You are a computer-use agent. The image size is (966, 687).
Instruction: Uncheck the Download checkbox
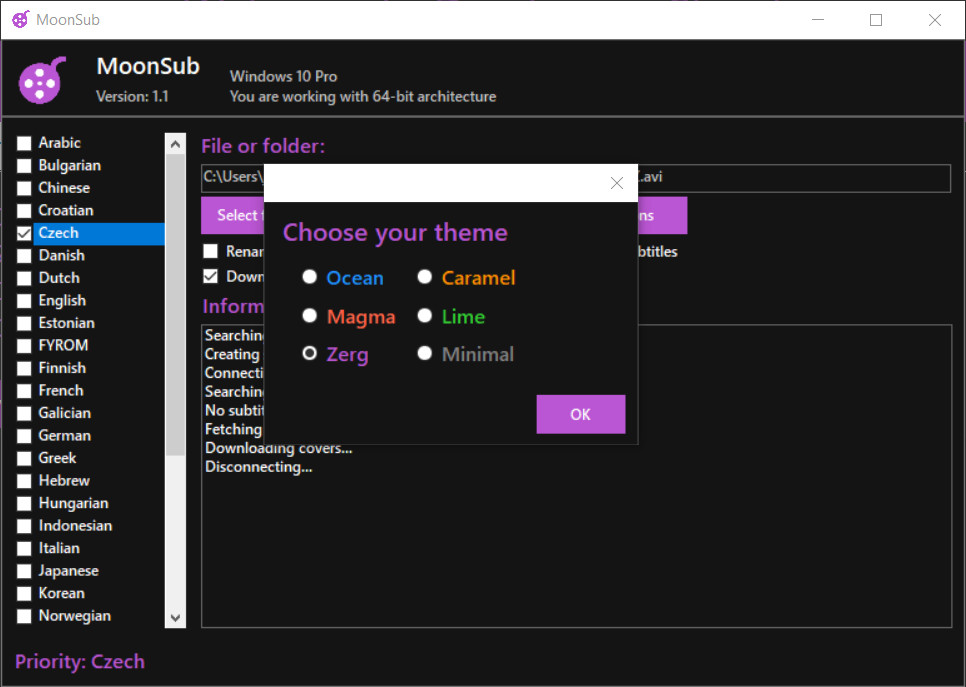click(211, 276)
